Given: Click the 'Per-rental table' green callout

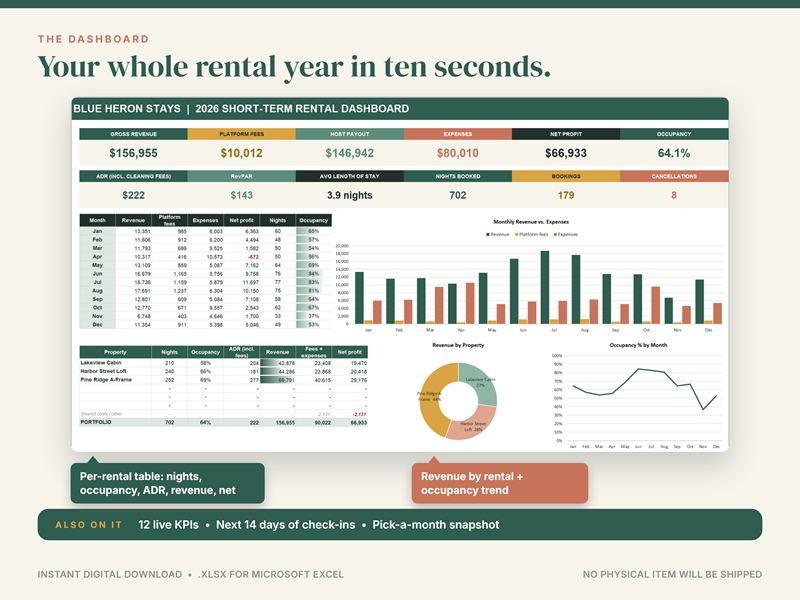Looking at the screenshot, I should [x=167, y=483].
